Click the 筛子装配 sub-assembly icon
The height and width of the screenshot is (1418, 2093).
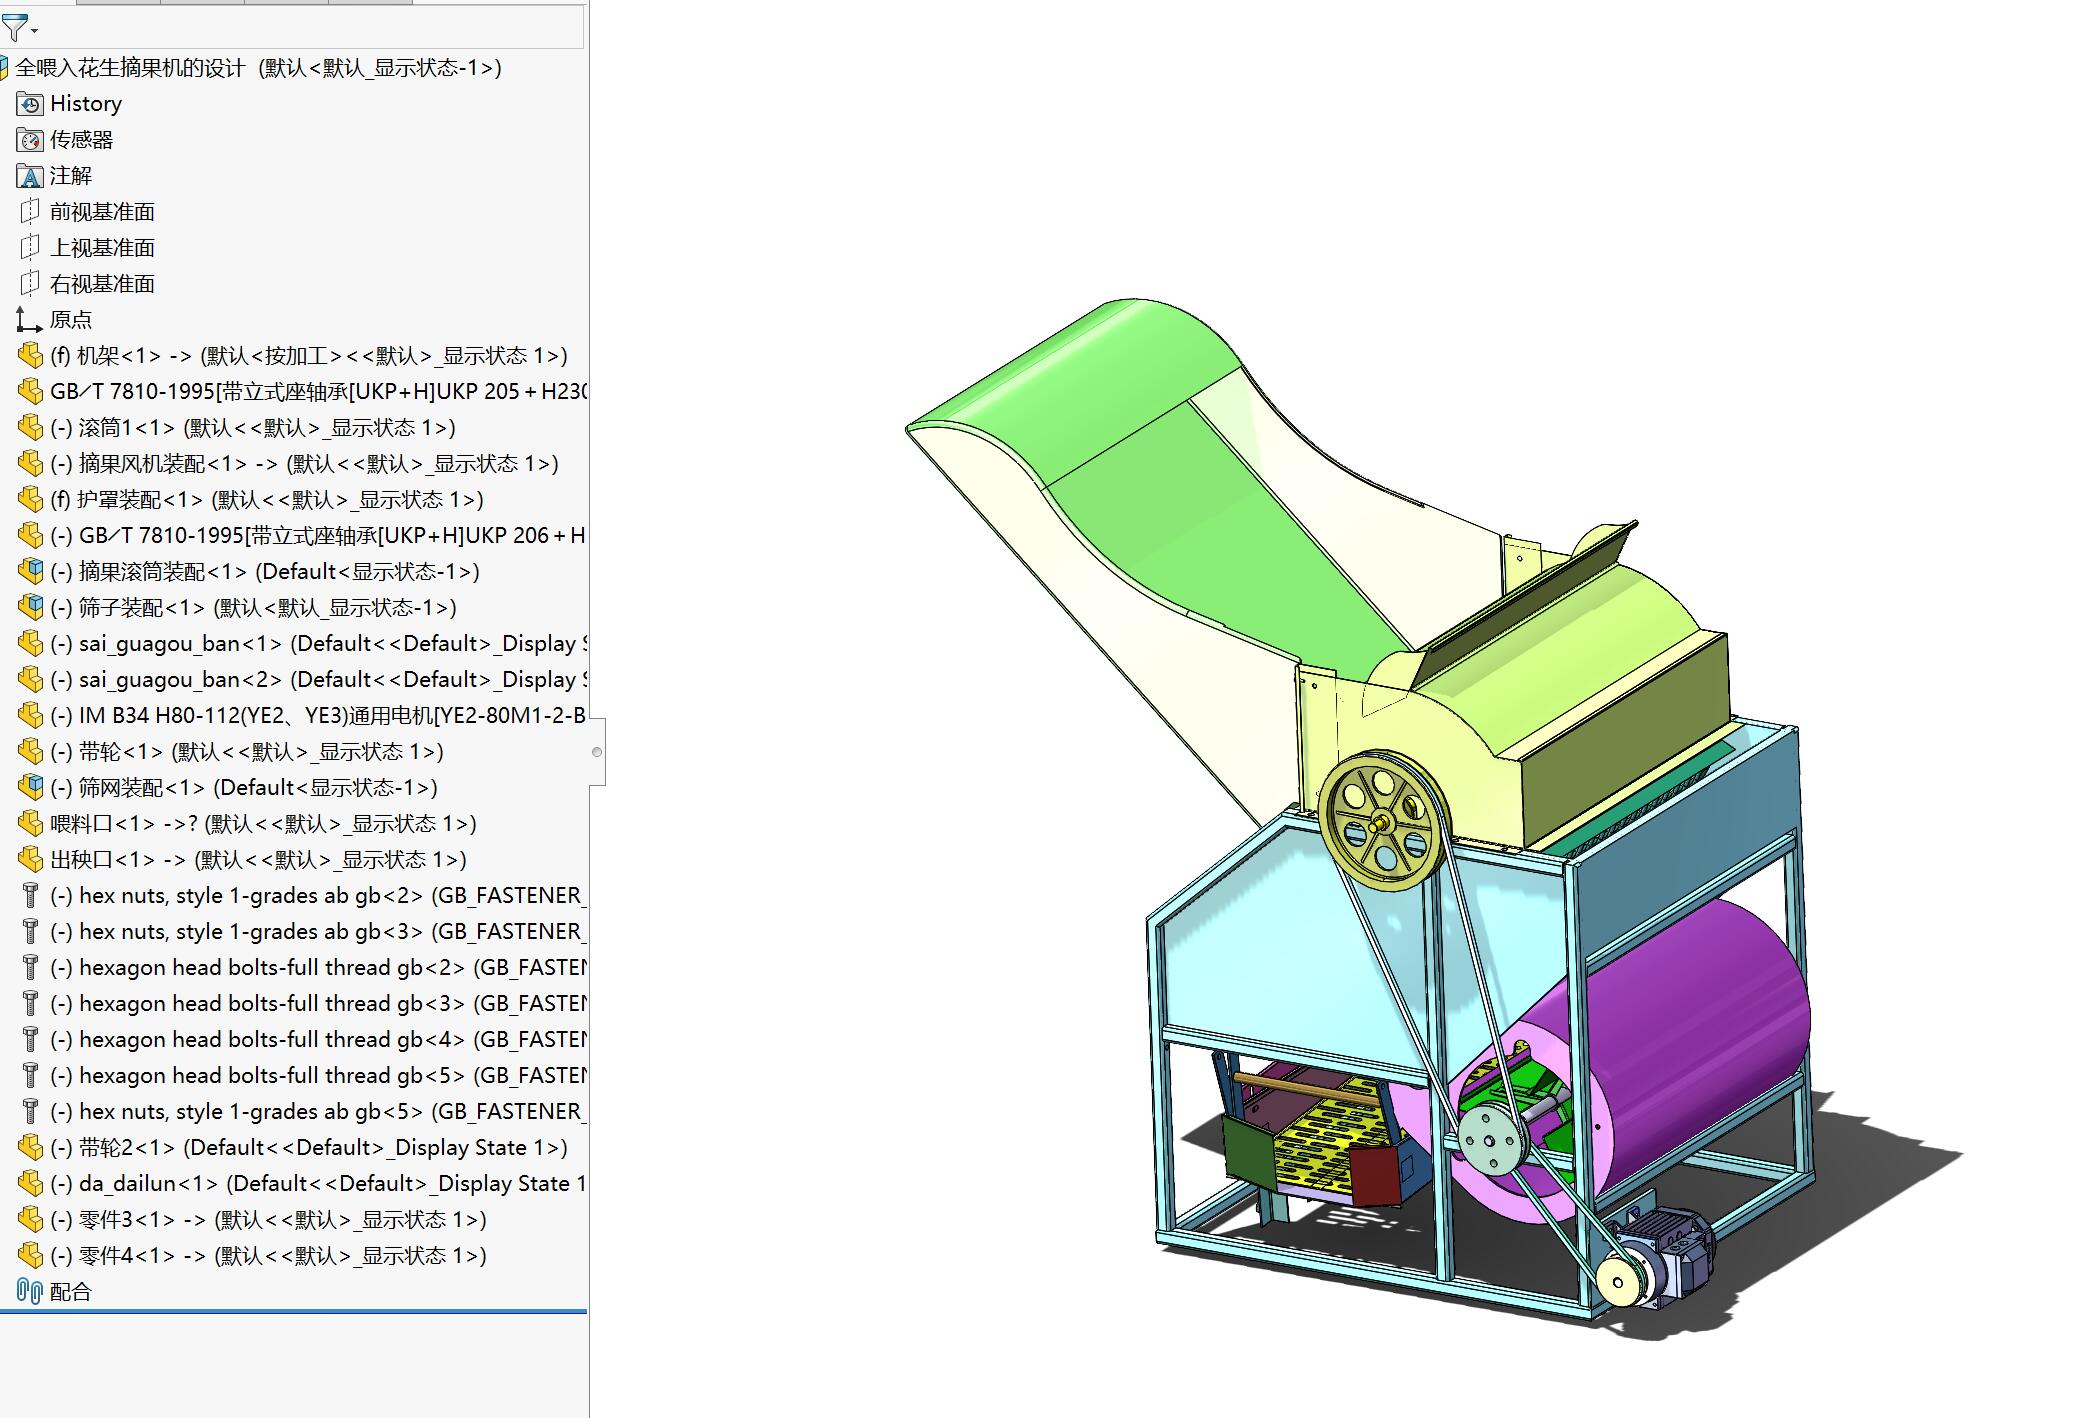30,608
